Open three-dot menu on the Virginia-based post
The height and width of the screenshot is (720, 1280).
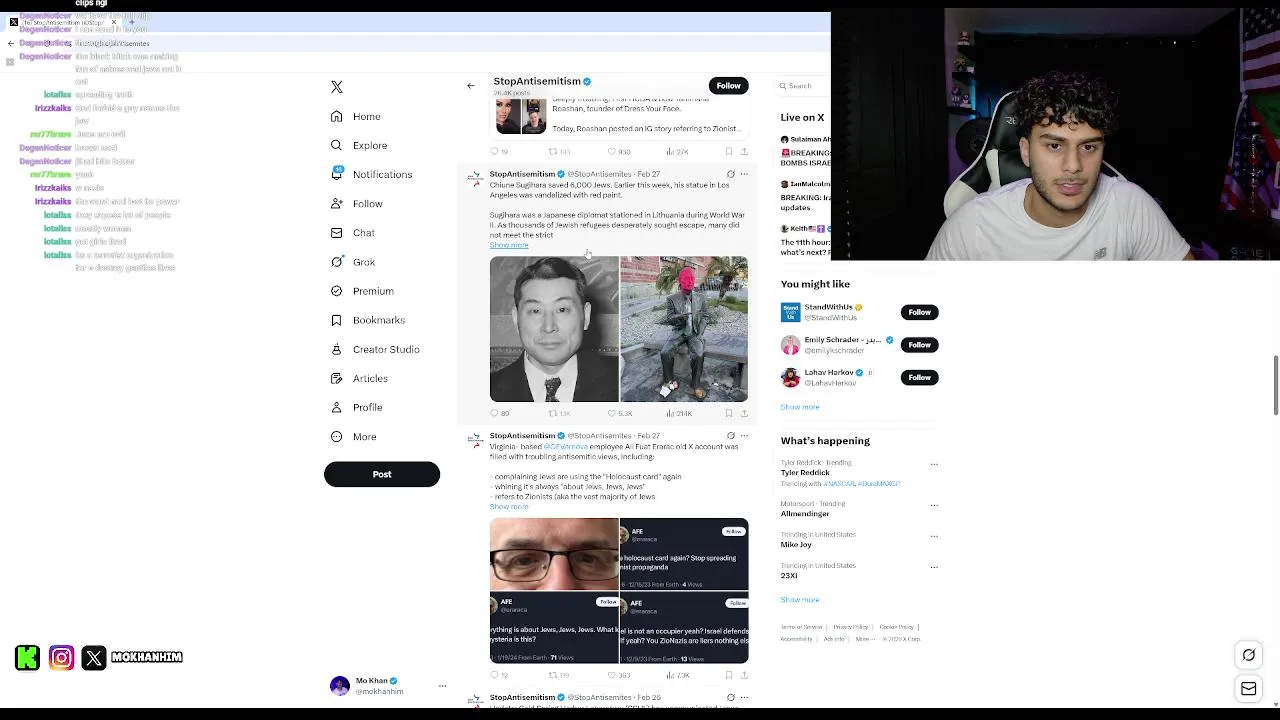[x=744, y=436]
